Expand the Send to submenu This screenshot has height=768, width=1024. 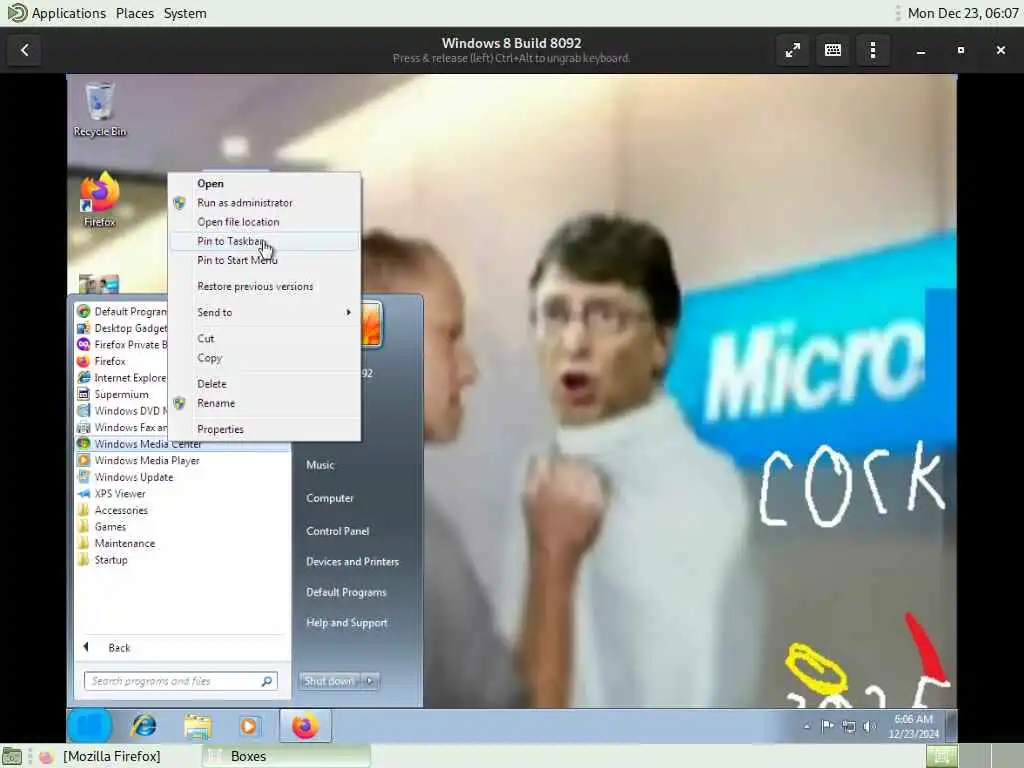264,313
